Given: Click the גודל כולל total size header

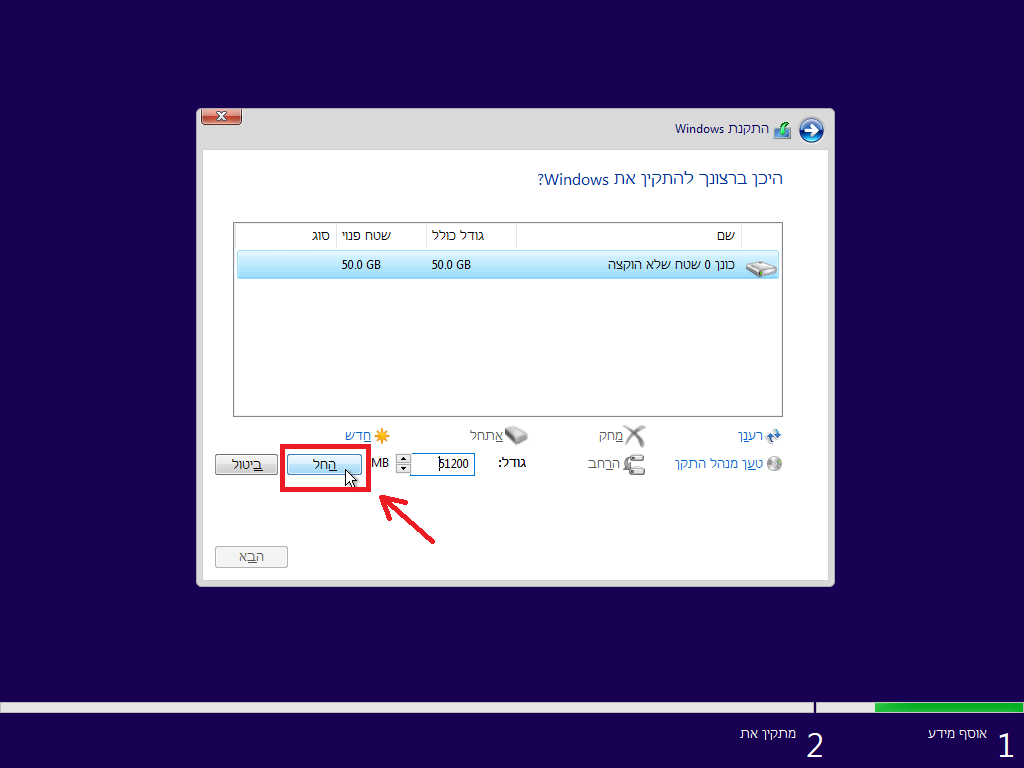Looking at the screenshot, I should (x=472, y=236).
